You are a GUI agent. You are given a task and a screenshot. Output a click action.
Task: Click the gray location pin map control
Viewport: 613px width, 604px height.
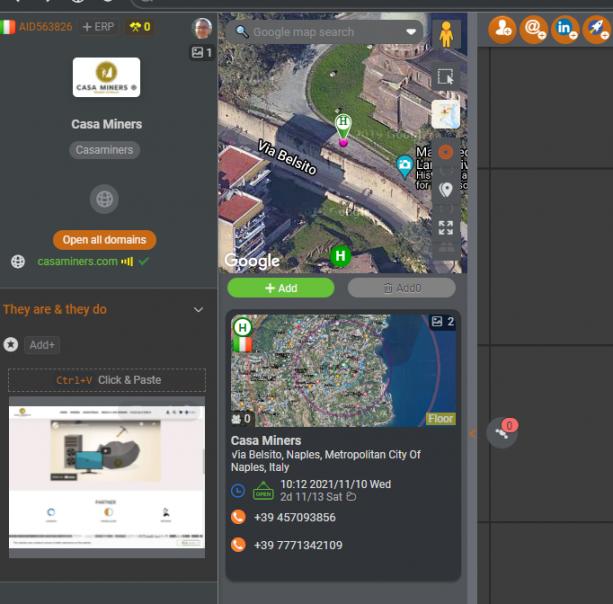[x=446, y=189]
